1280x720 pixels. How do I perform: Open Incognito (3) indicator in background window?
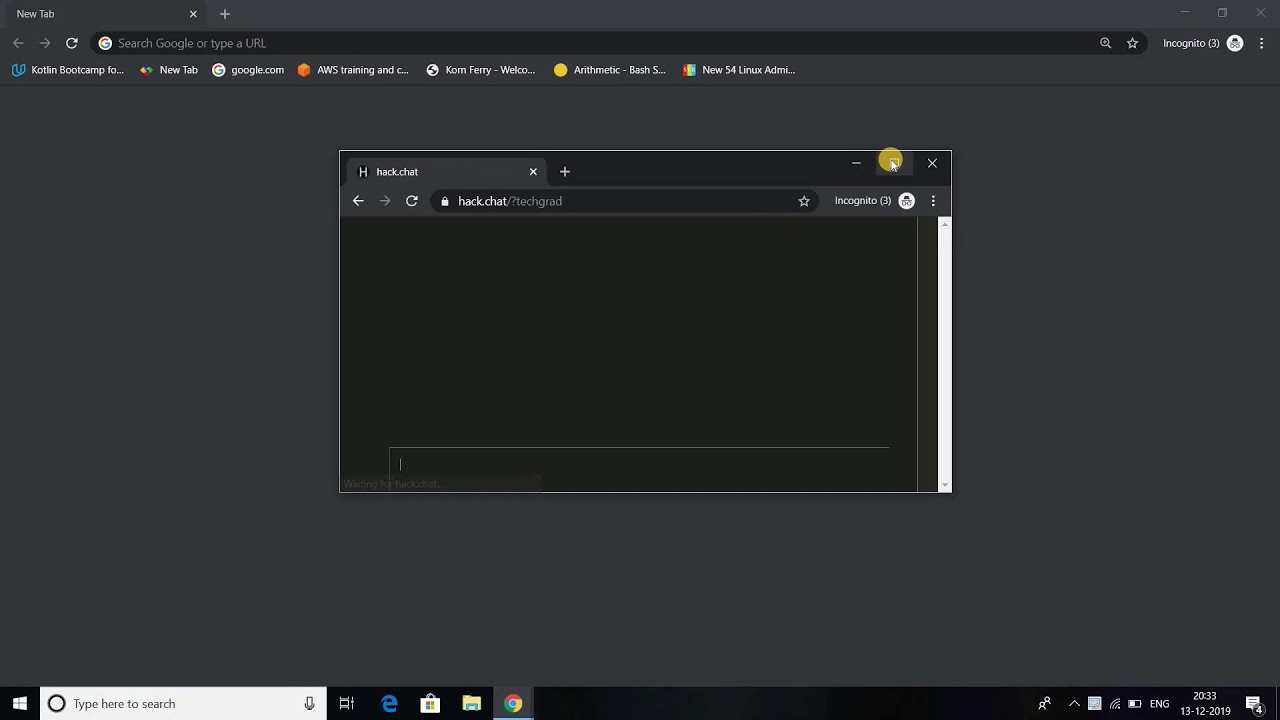click(x=1203, y=43)
